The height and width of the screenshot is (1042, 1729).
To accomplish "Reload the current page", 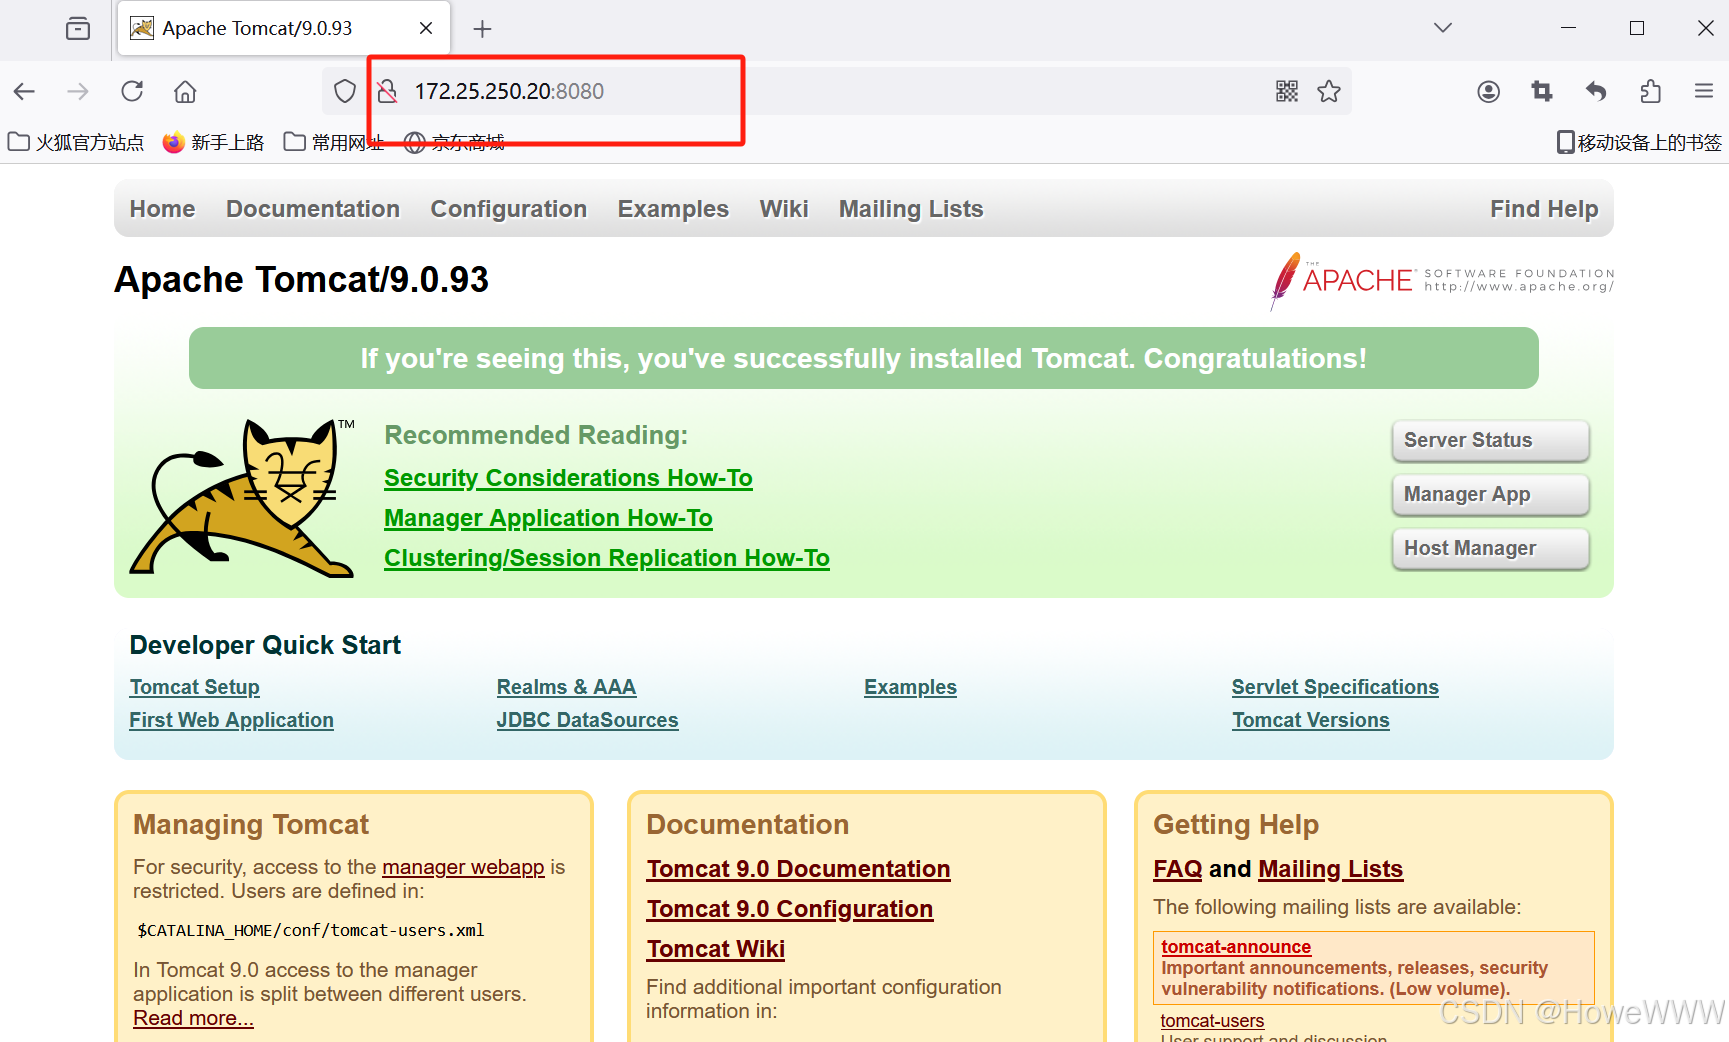I will click(x=132, y=92).
